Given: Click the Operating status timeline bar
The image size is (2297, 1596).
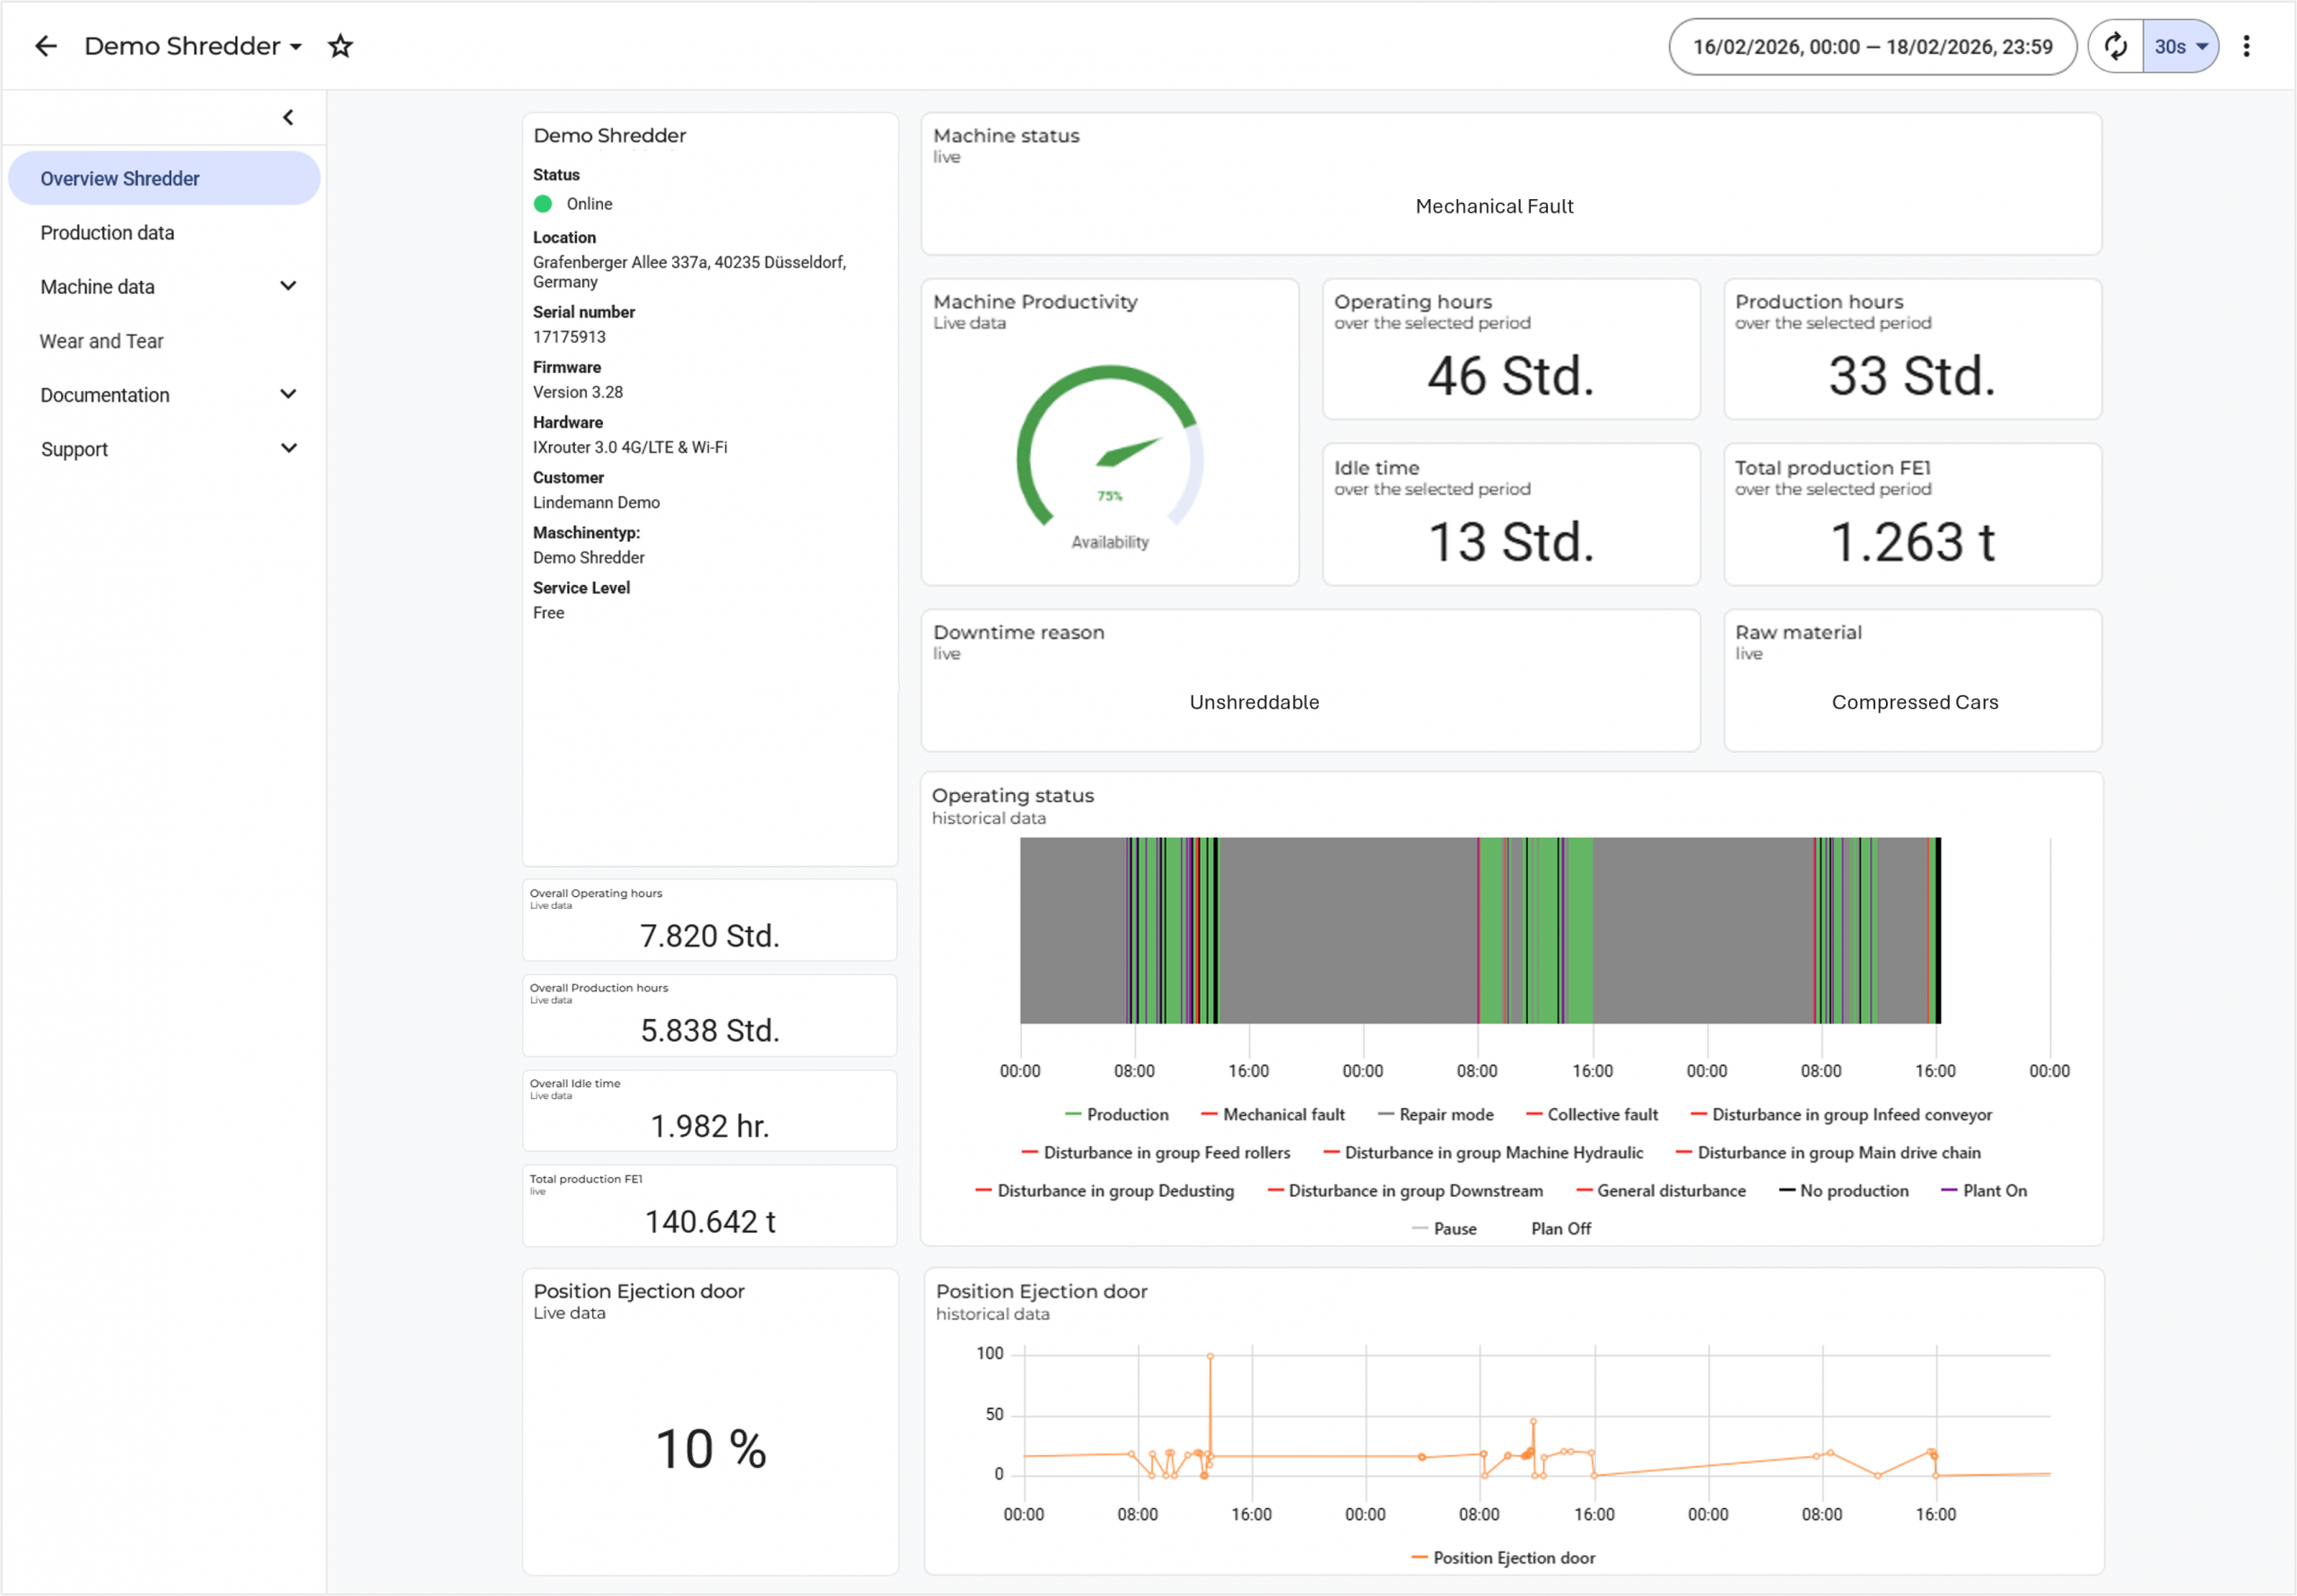Looking at the screenshot, I should pos(1478,930).
